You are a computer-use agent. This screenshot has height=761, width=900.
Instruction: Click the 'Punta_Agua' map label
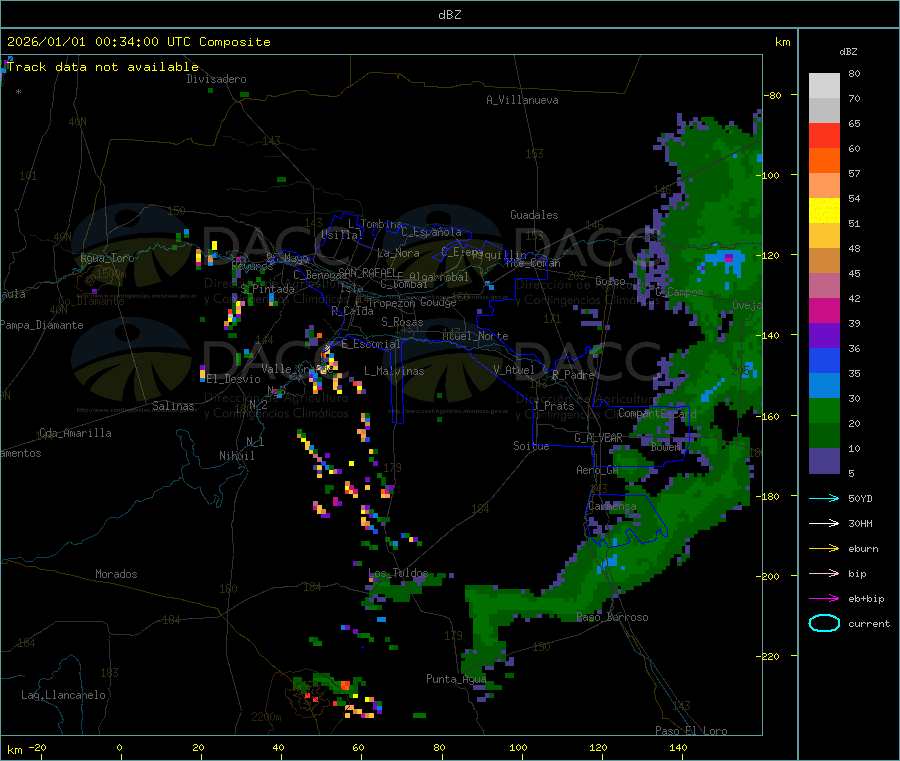(456, 679)
